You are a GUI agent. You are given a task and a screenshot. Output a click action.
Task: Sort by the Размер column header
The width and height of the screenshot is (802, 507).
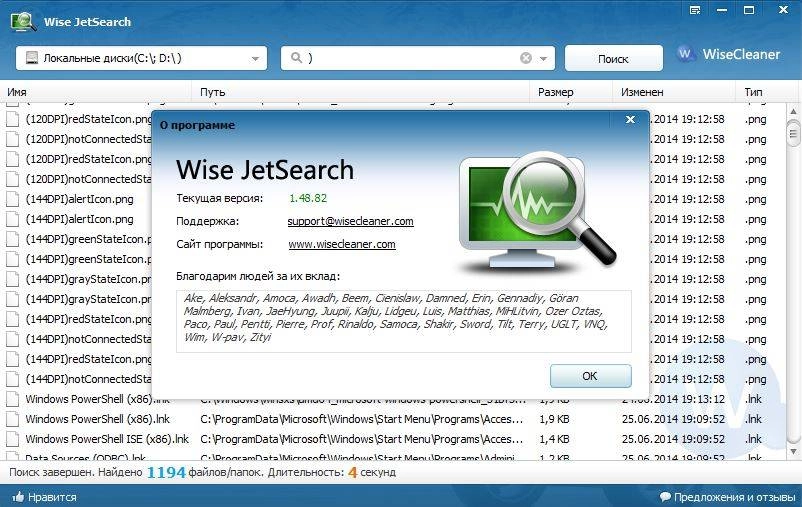click(x=571, y=92)
